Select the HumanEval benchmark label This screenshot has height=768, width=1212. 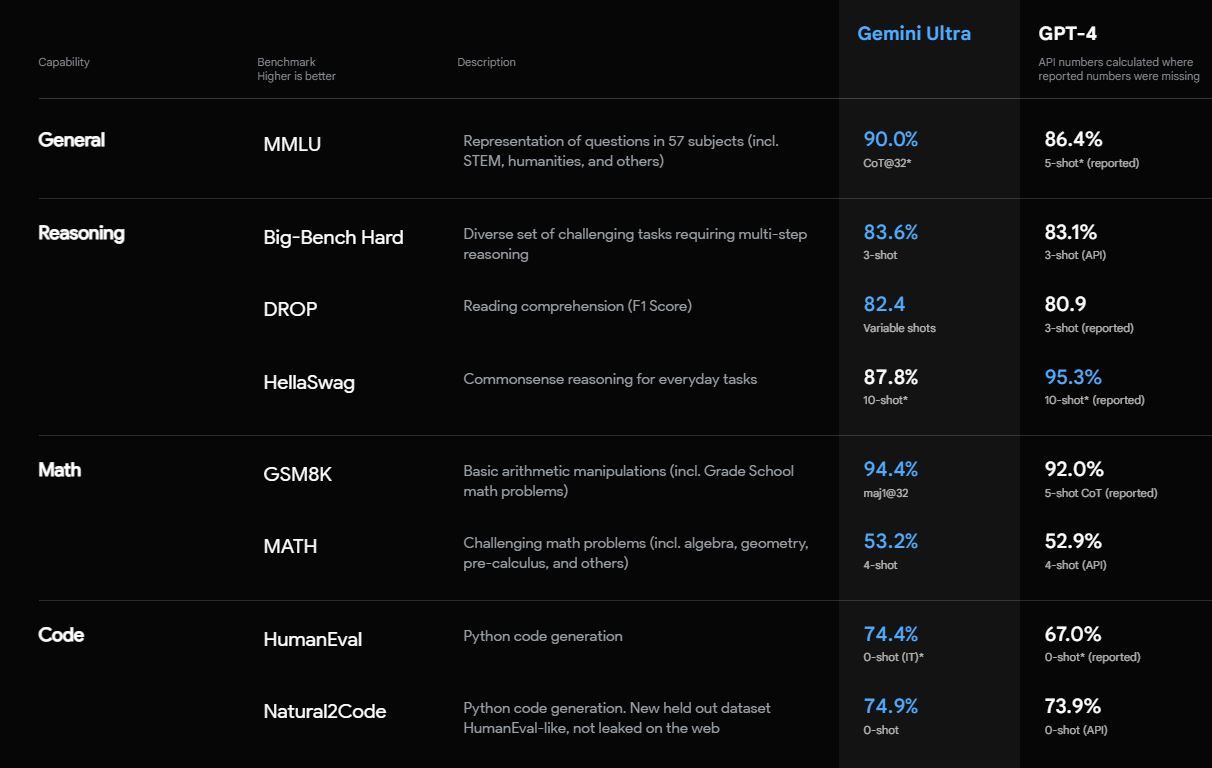pos(313,639)
